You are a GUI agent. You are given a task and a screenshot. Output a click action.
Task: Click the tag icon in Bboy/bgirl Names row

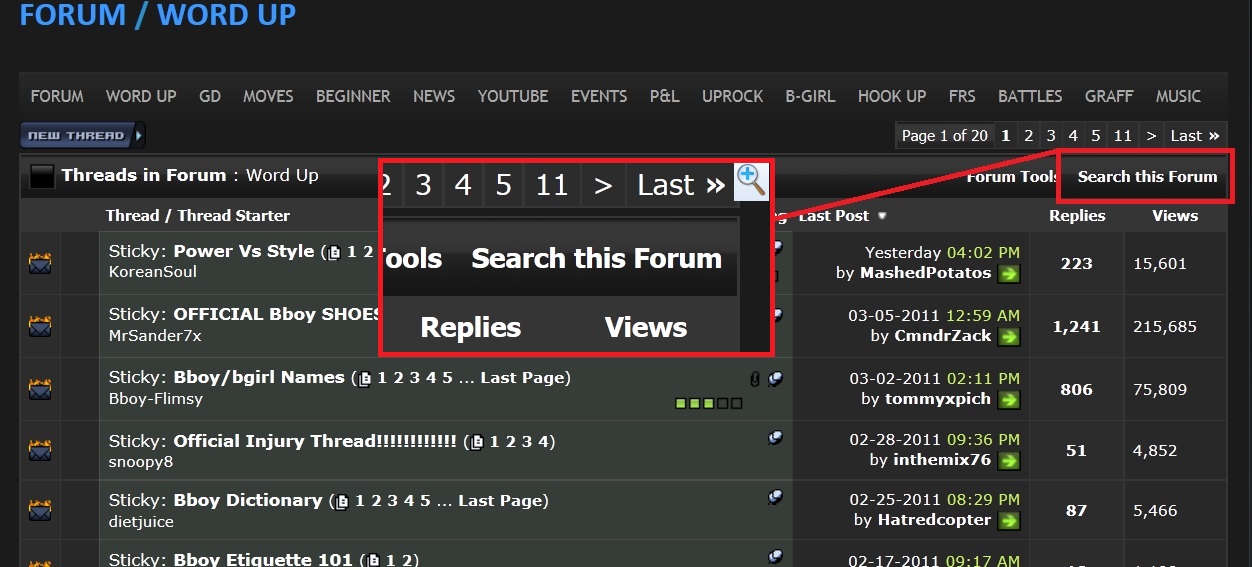coord(775,379)
